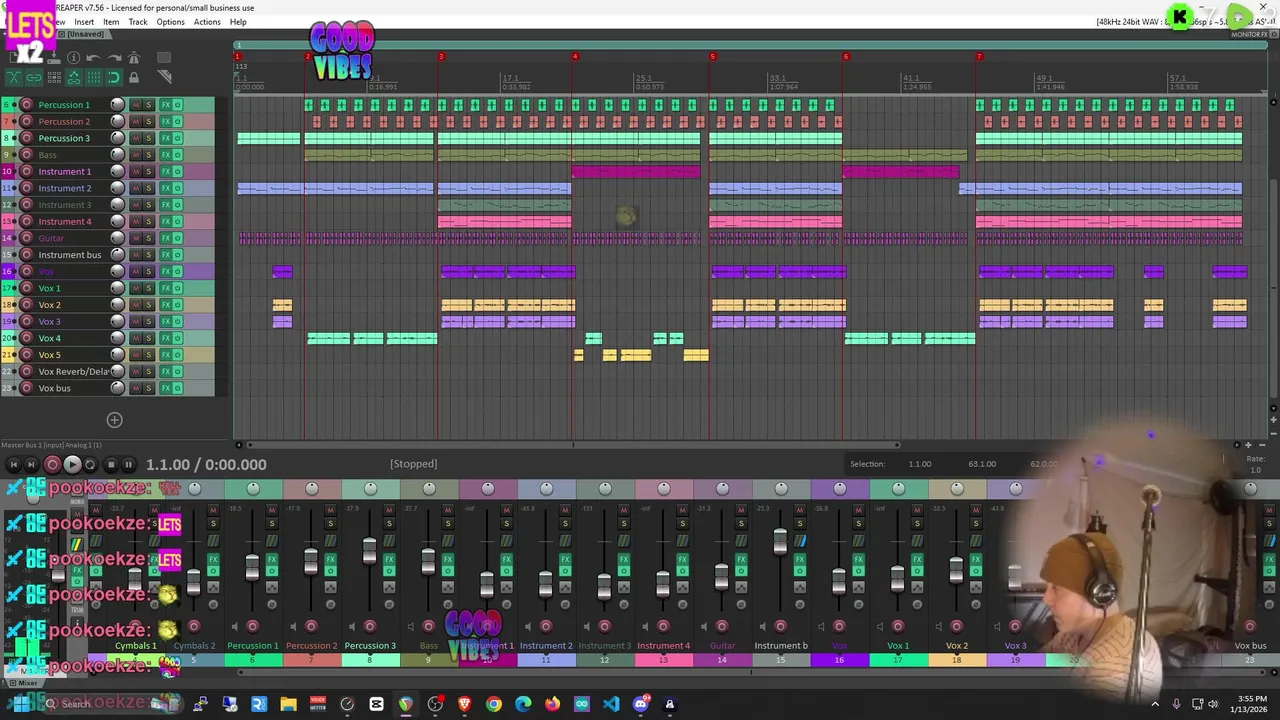Viewport: 1280px width, 720px height.
Task: Click the Undo arrow in toolbar
Action: 93,58
